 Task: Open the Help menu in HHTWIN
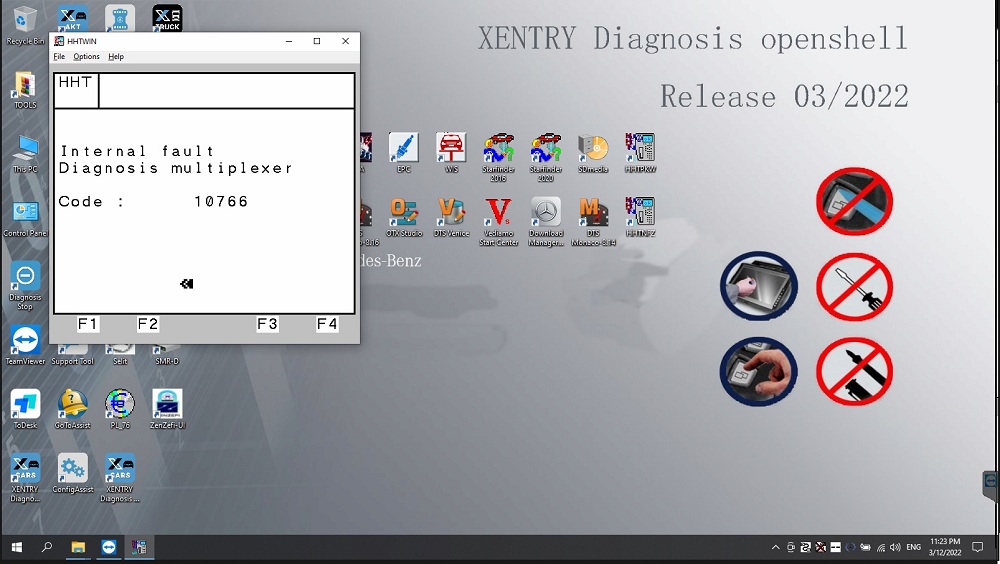[x=115, y=57]
